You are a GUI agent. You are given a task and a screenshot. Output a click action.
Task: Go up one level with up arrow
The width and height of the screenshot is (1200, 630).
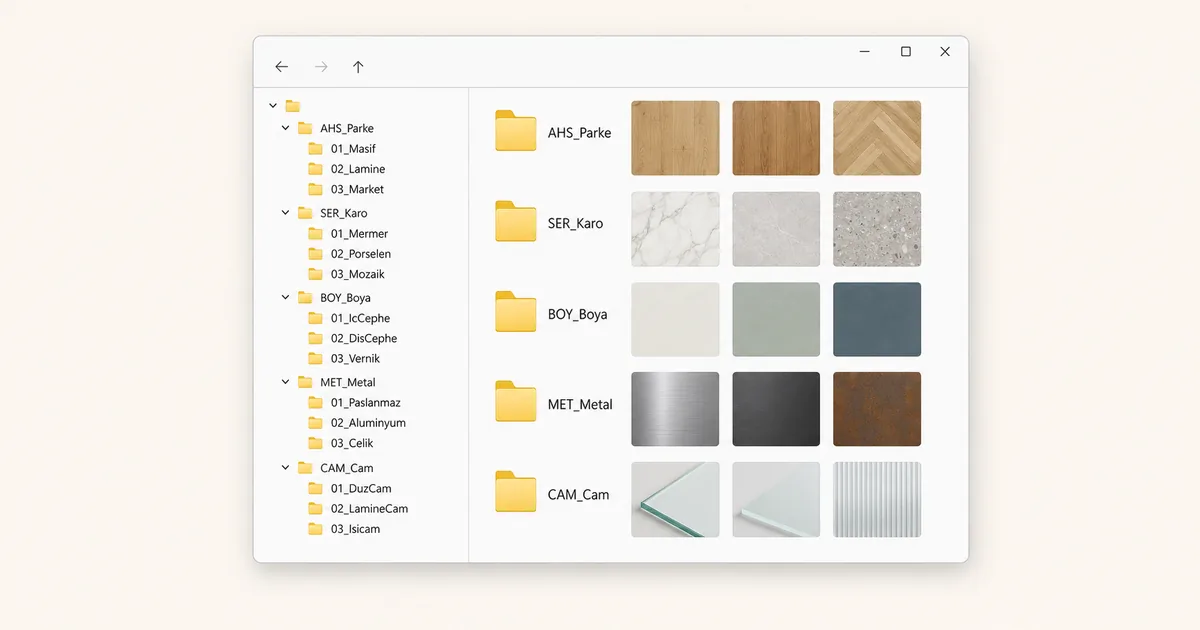[x=358, y=67]
